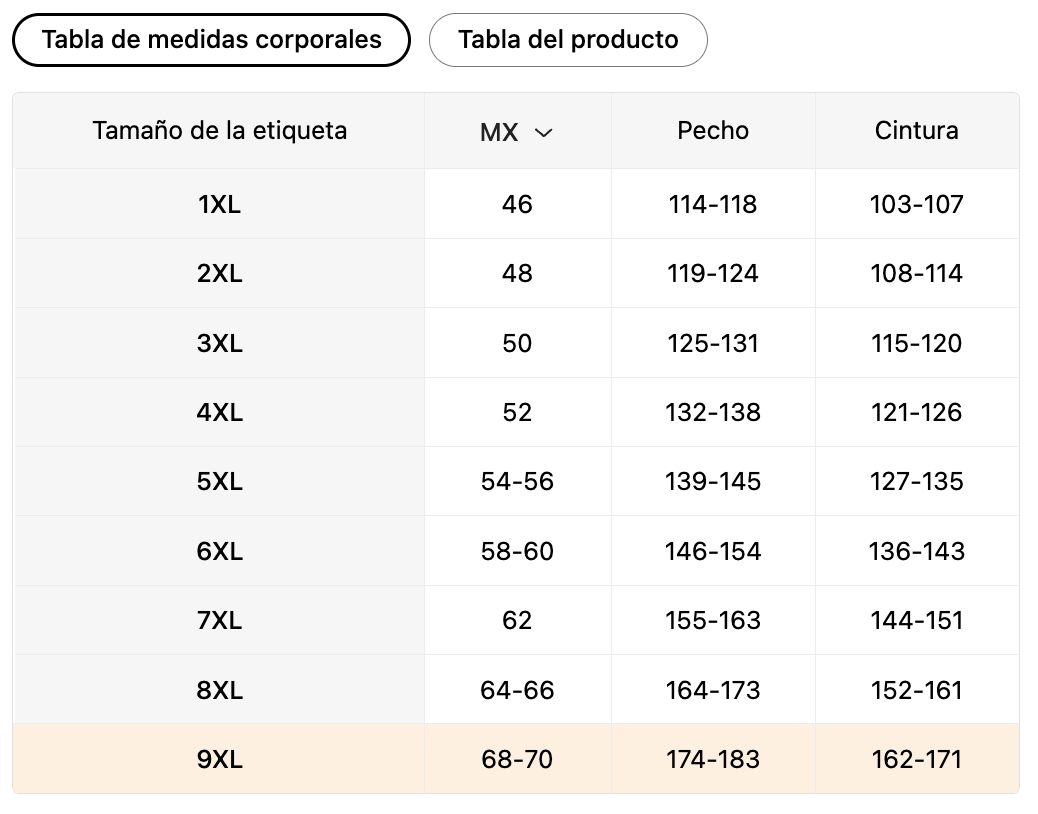Click the Pecho column header

(713, 131)
